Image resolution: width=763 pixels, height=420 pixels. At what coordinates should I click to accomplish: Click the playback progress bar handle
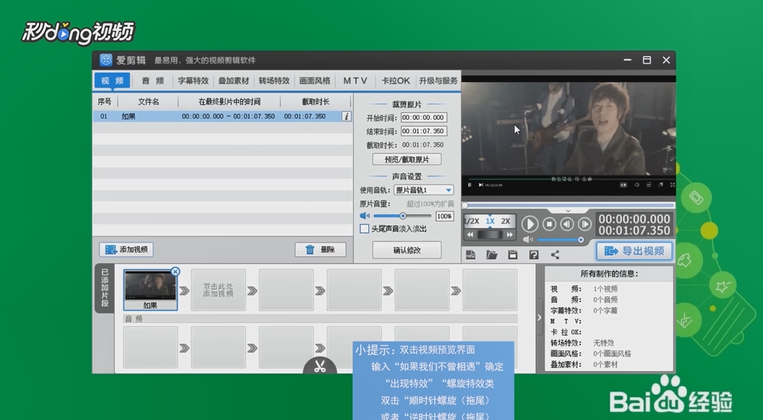[465, 205]
